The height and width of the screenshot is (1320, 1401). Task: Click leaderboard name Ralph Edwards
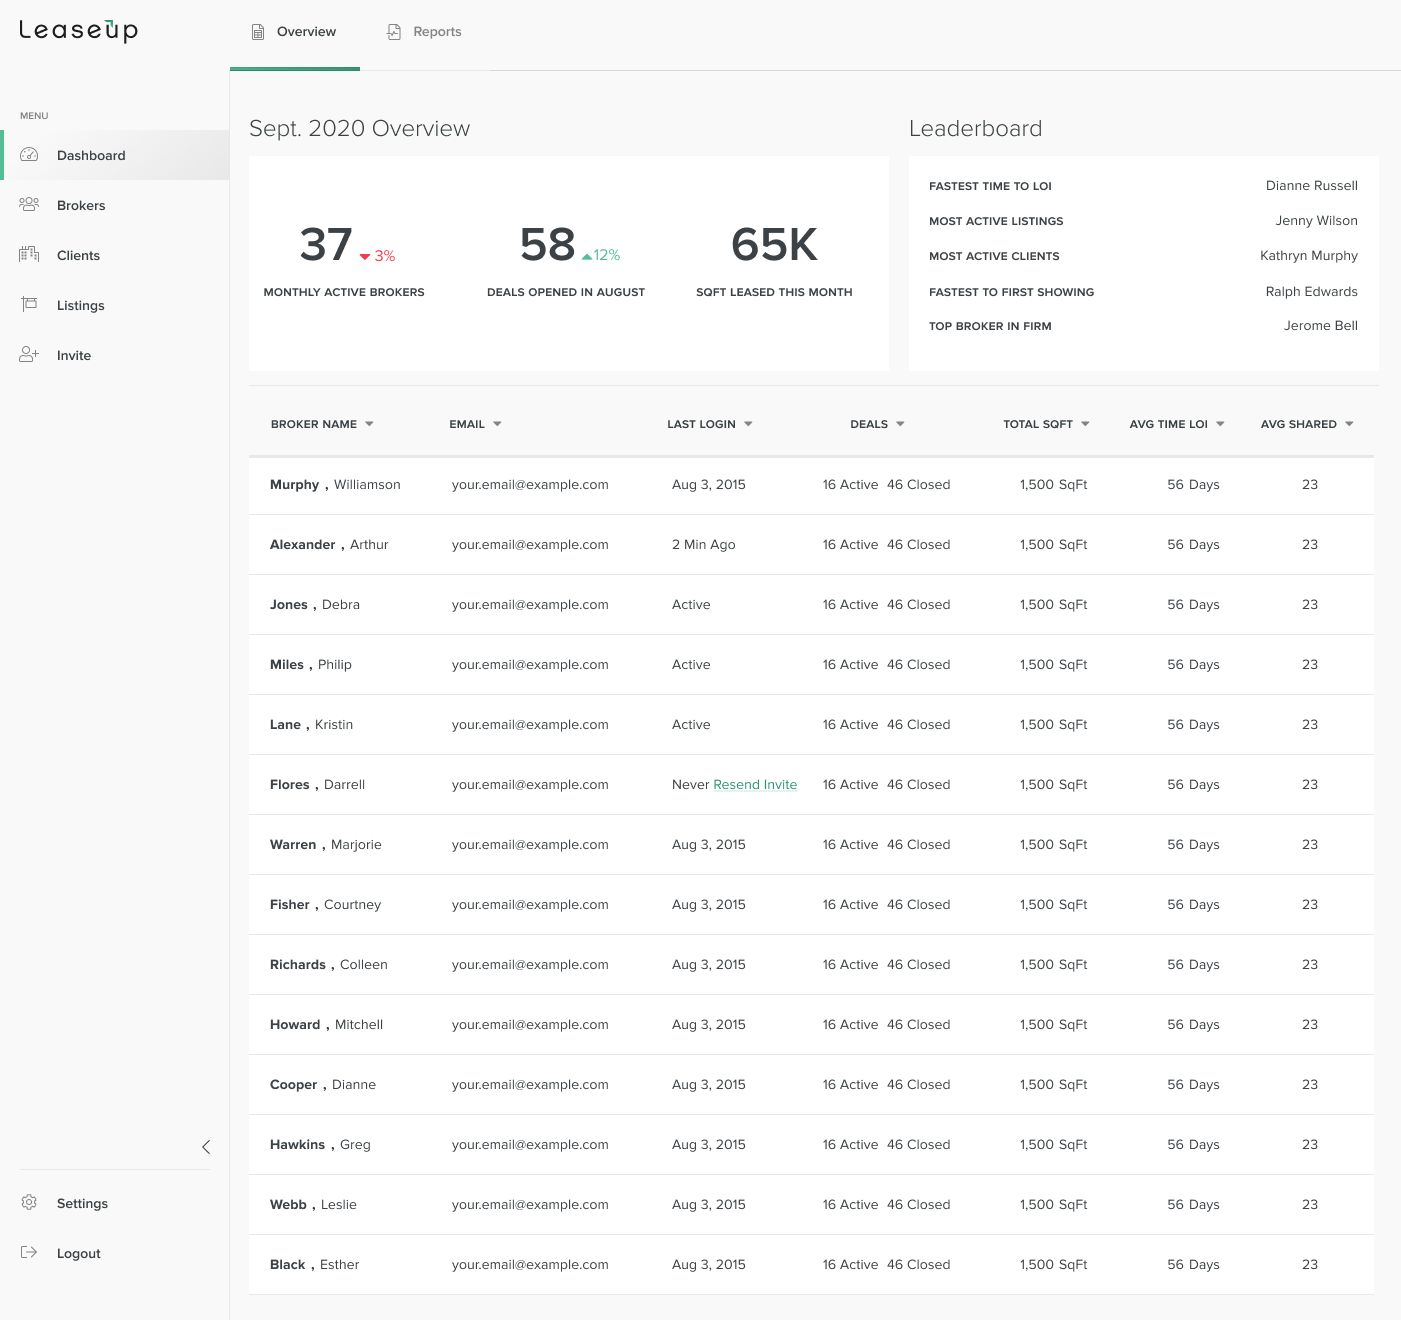pyautogui.click(x=1311, y=292)
